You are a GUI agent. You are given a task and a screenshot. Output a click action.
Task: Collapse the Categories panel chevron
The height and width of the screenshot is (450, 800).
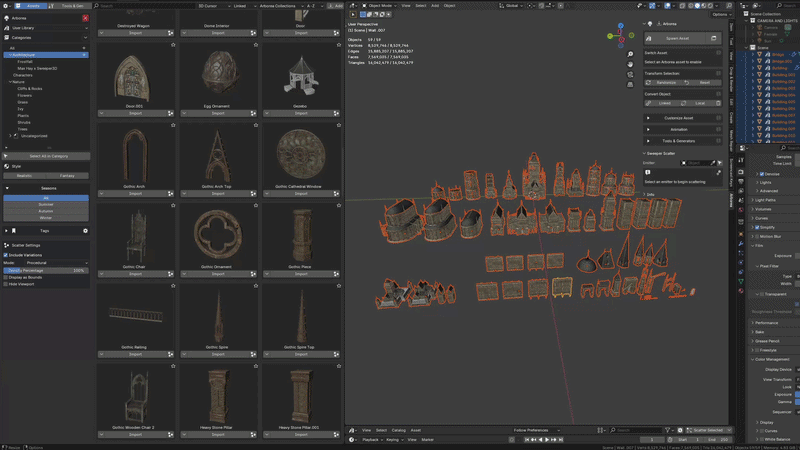pyautogui.click(x=85, y=38)
